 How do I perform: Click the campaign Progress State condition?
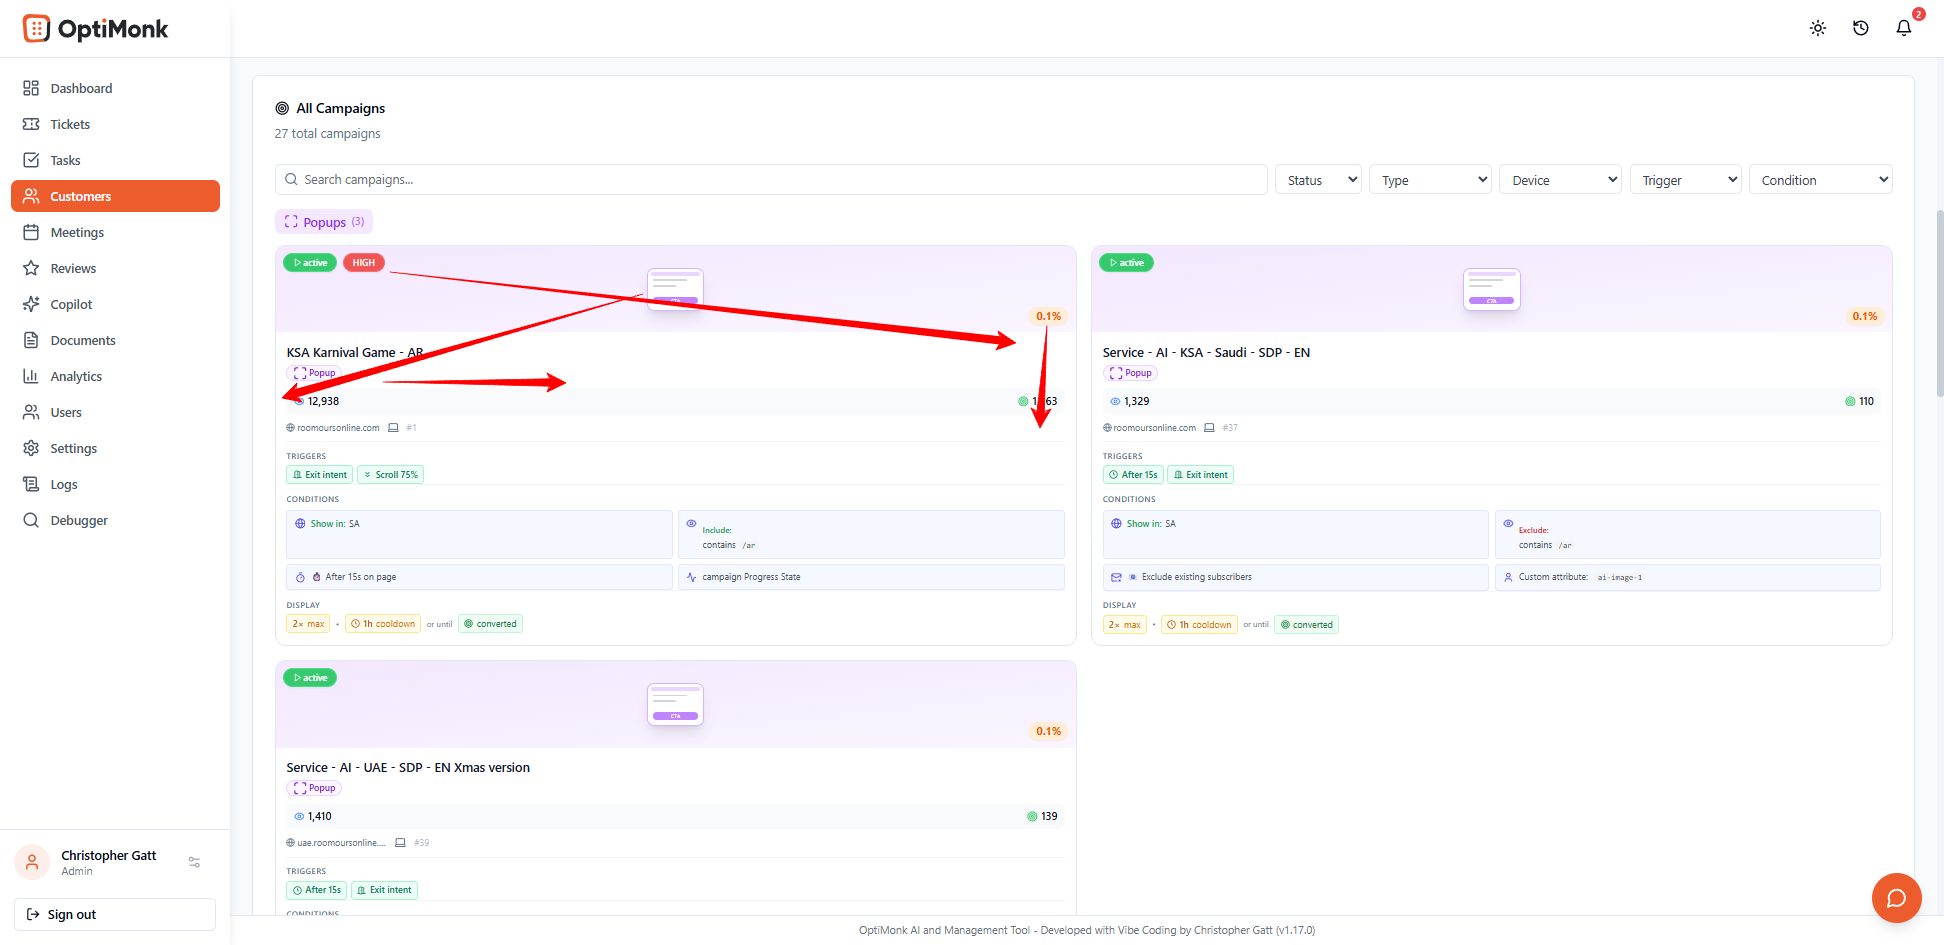click(x=871, y=577)
